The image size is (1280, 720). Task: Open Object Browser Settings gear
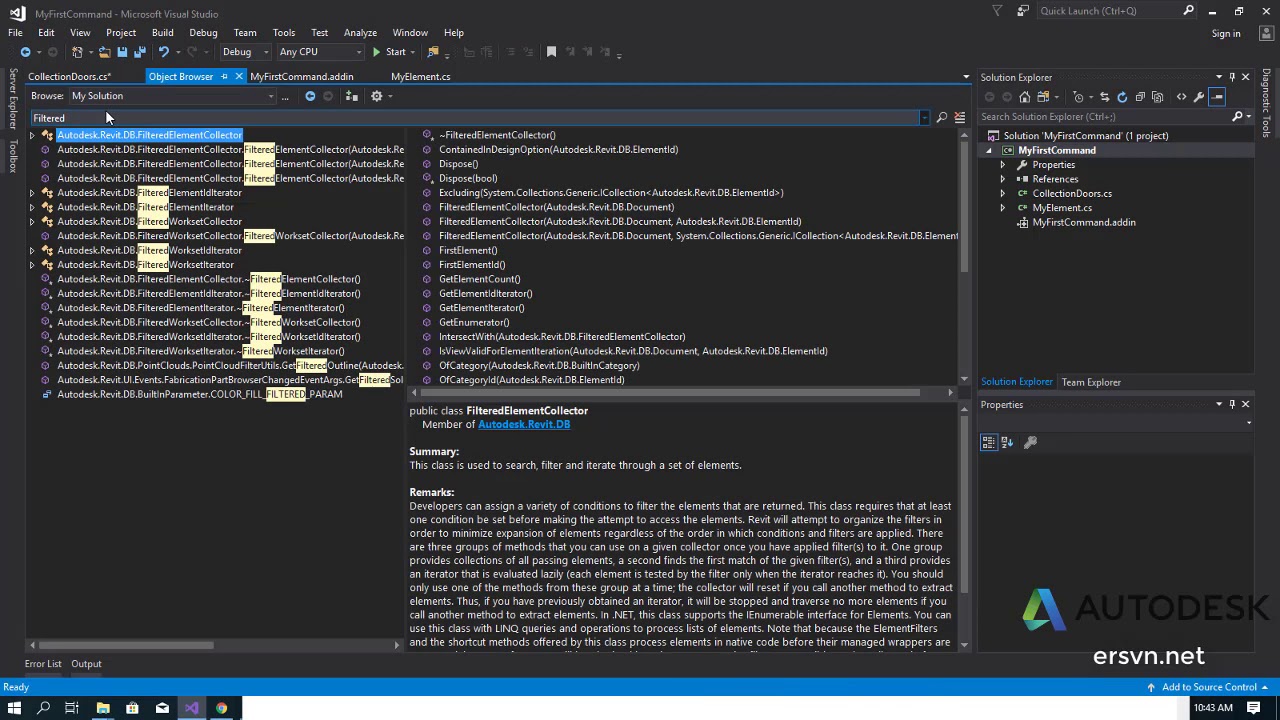(x=377, y=96)
